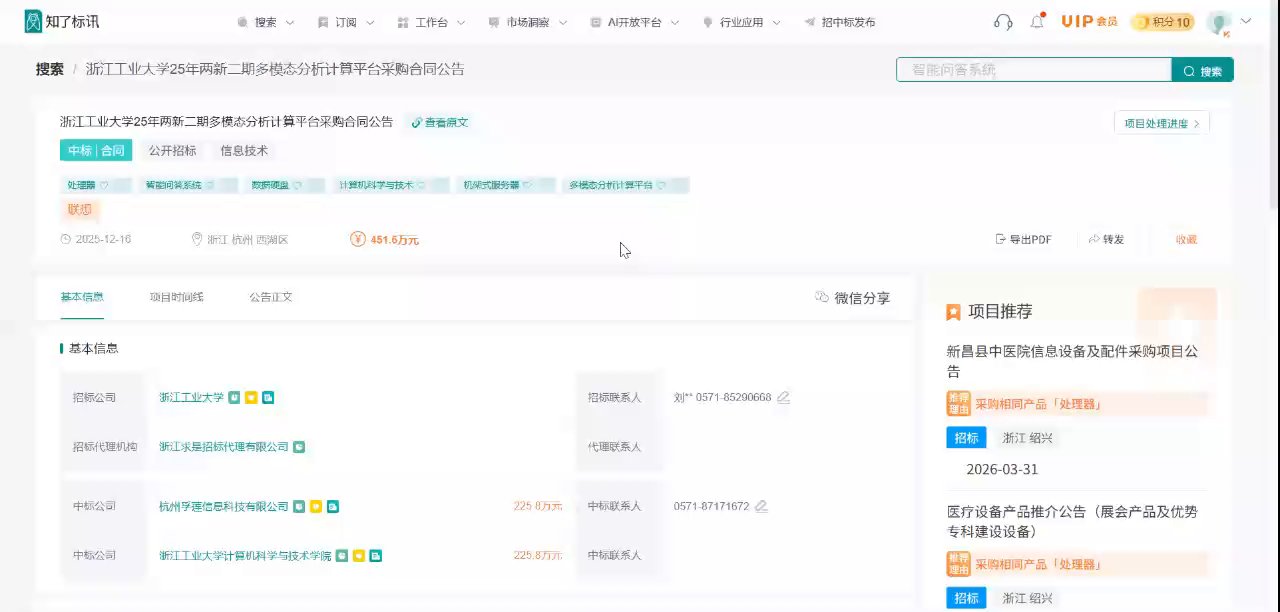
Task: Expand the 搜索 dropdown in the top navigation
Action: point(290,22)
